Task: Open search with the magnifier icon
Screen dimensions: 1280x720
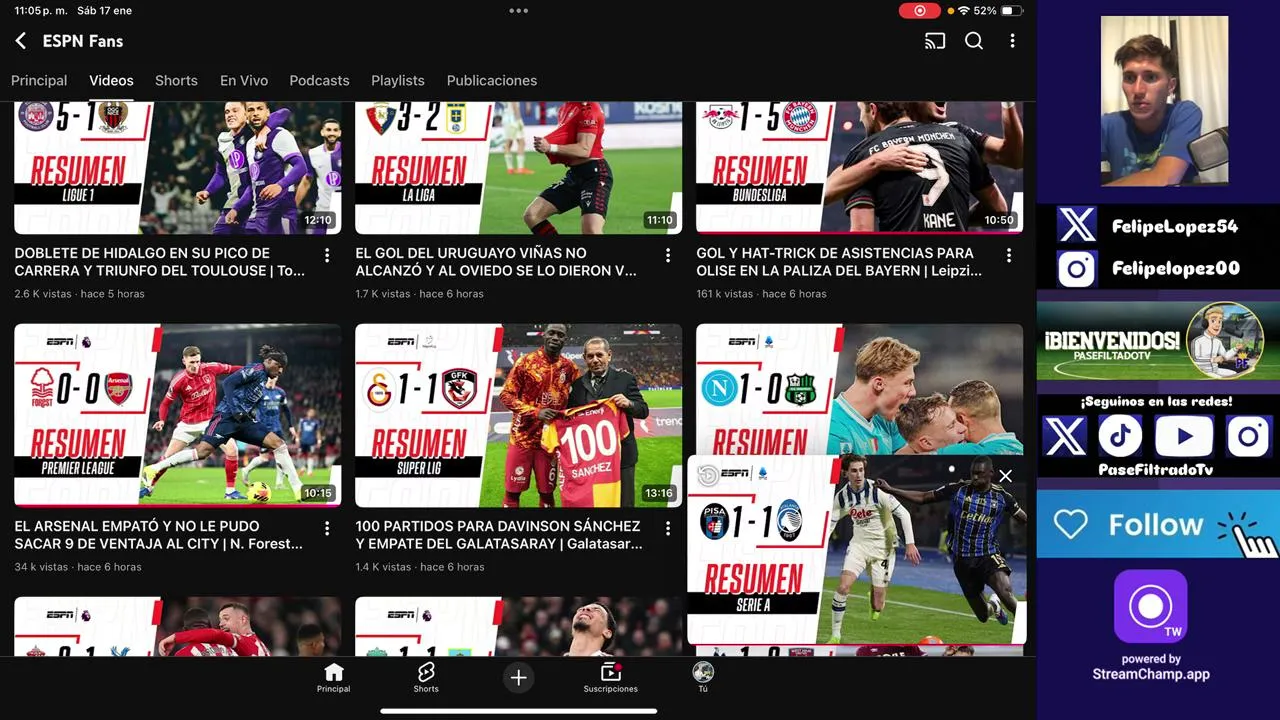Action: 974,41
